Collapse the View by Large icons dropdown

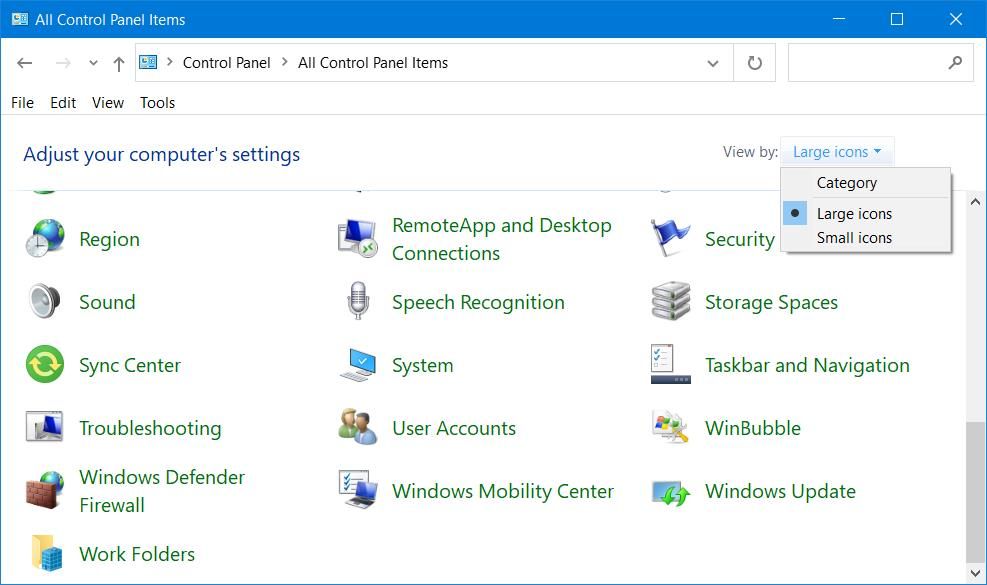click(836, 152)
